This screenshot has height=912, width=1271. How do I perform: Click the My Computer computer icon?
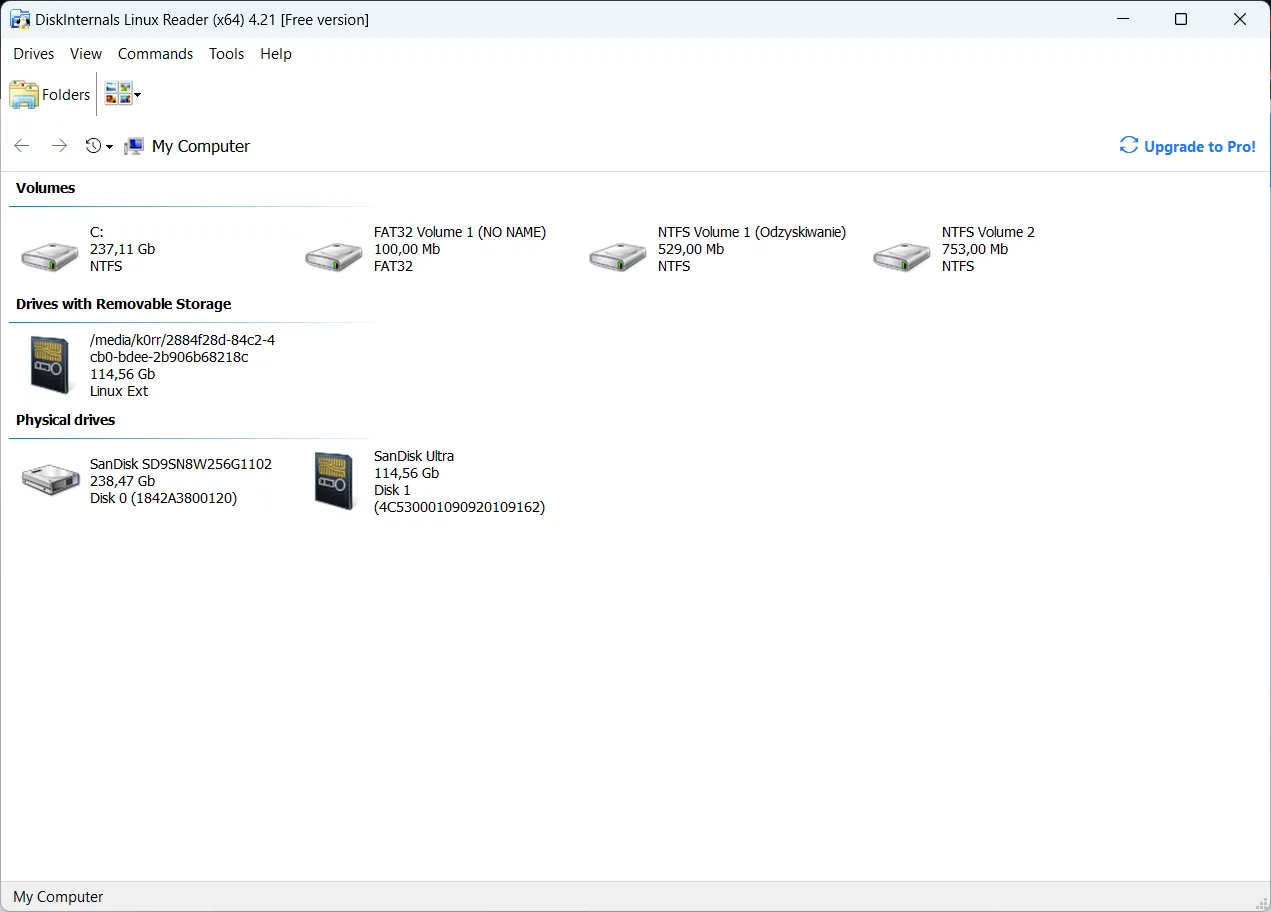pyautogui.click(x=133, y=146)
